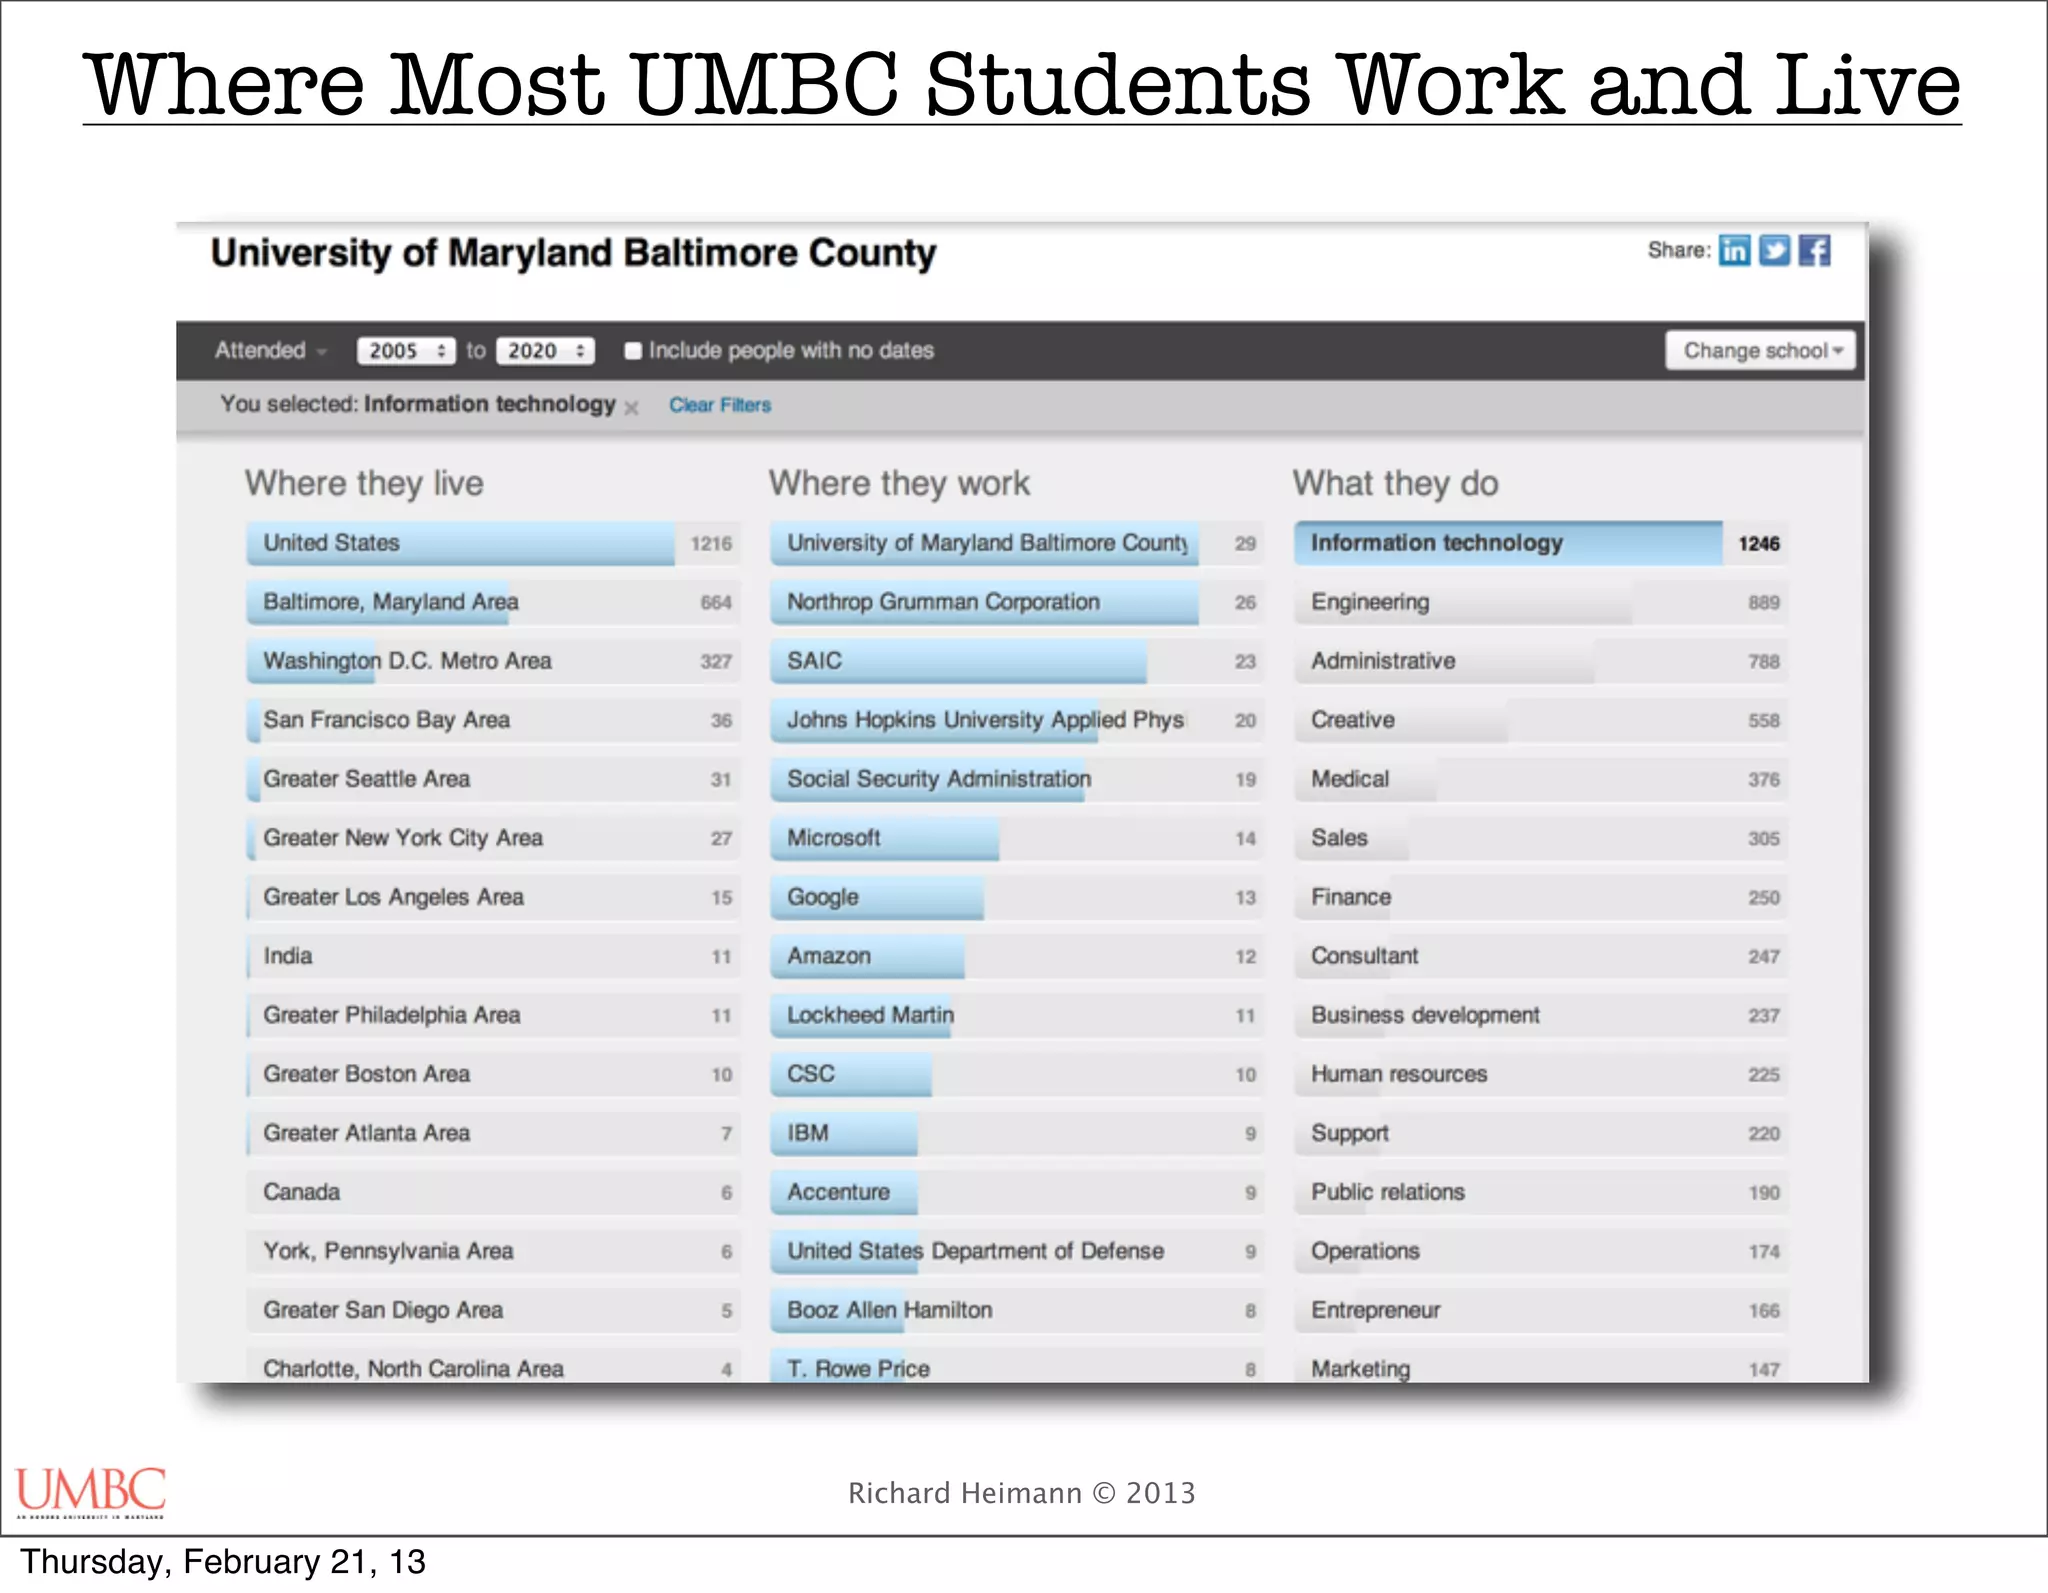The width and height of the screenshot is (2048, 1593).
Task: Filter by Booz Allen Hamilton
Action: pos(1017,1310)
